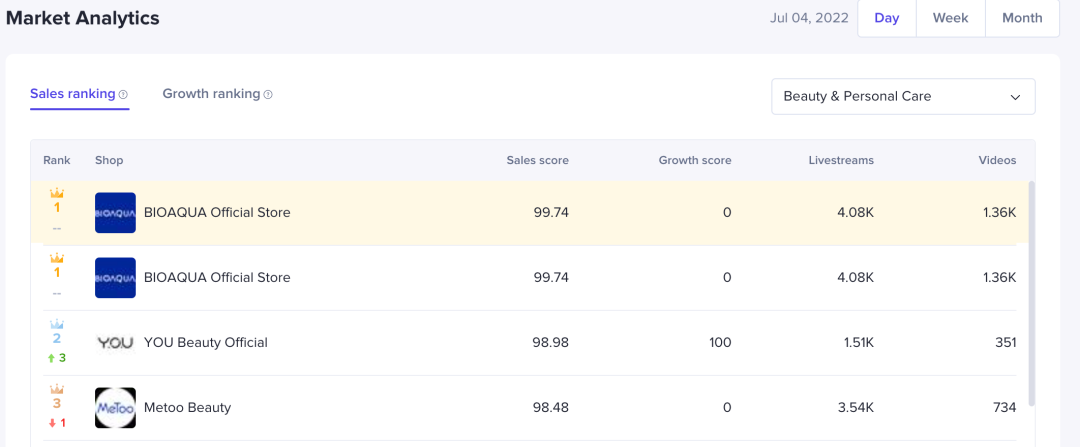Switch to Day view

[887, 18]
